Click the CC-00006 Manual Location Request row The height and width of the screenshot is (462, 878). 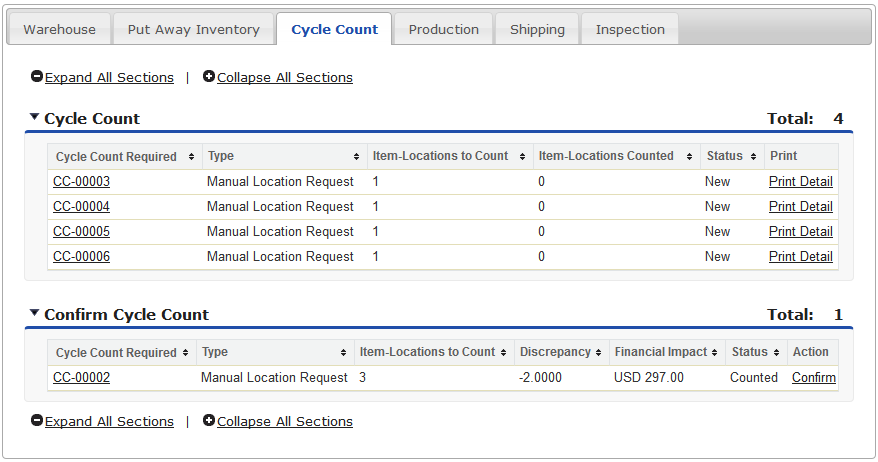tap(280, 257)
